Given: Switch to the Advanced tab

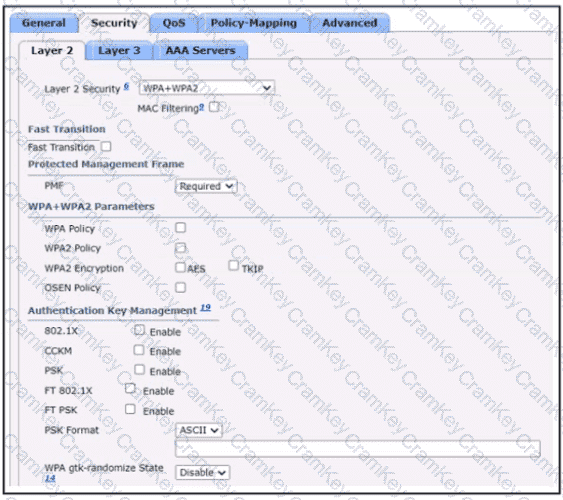Looking at the screenshot, I should pyautogui.click(x=350, y=23).
